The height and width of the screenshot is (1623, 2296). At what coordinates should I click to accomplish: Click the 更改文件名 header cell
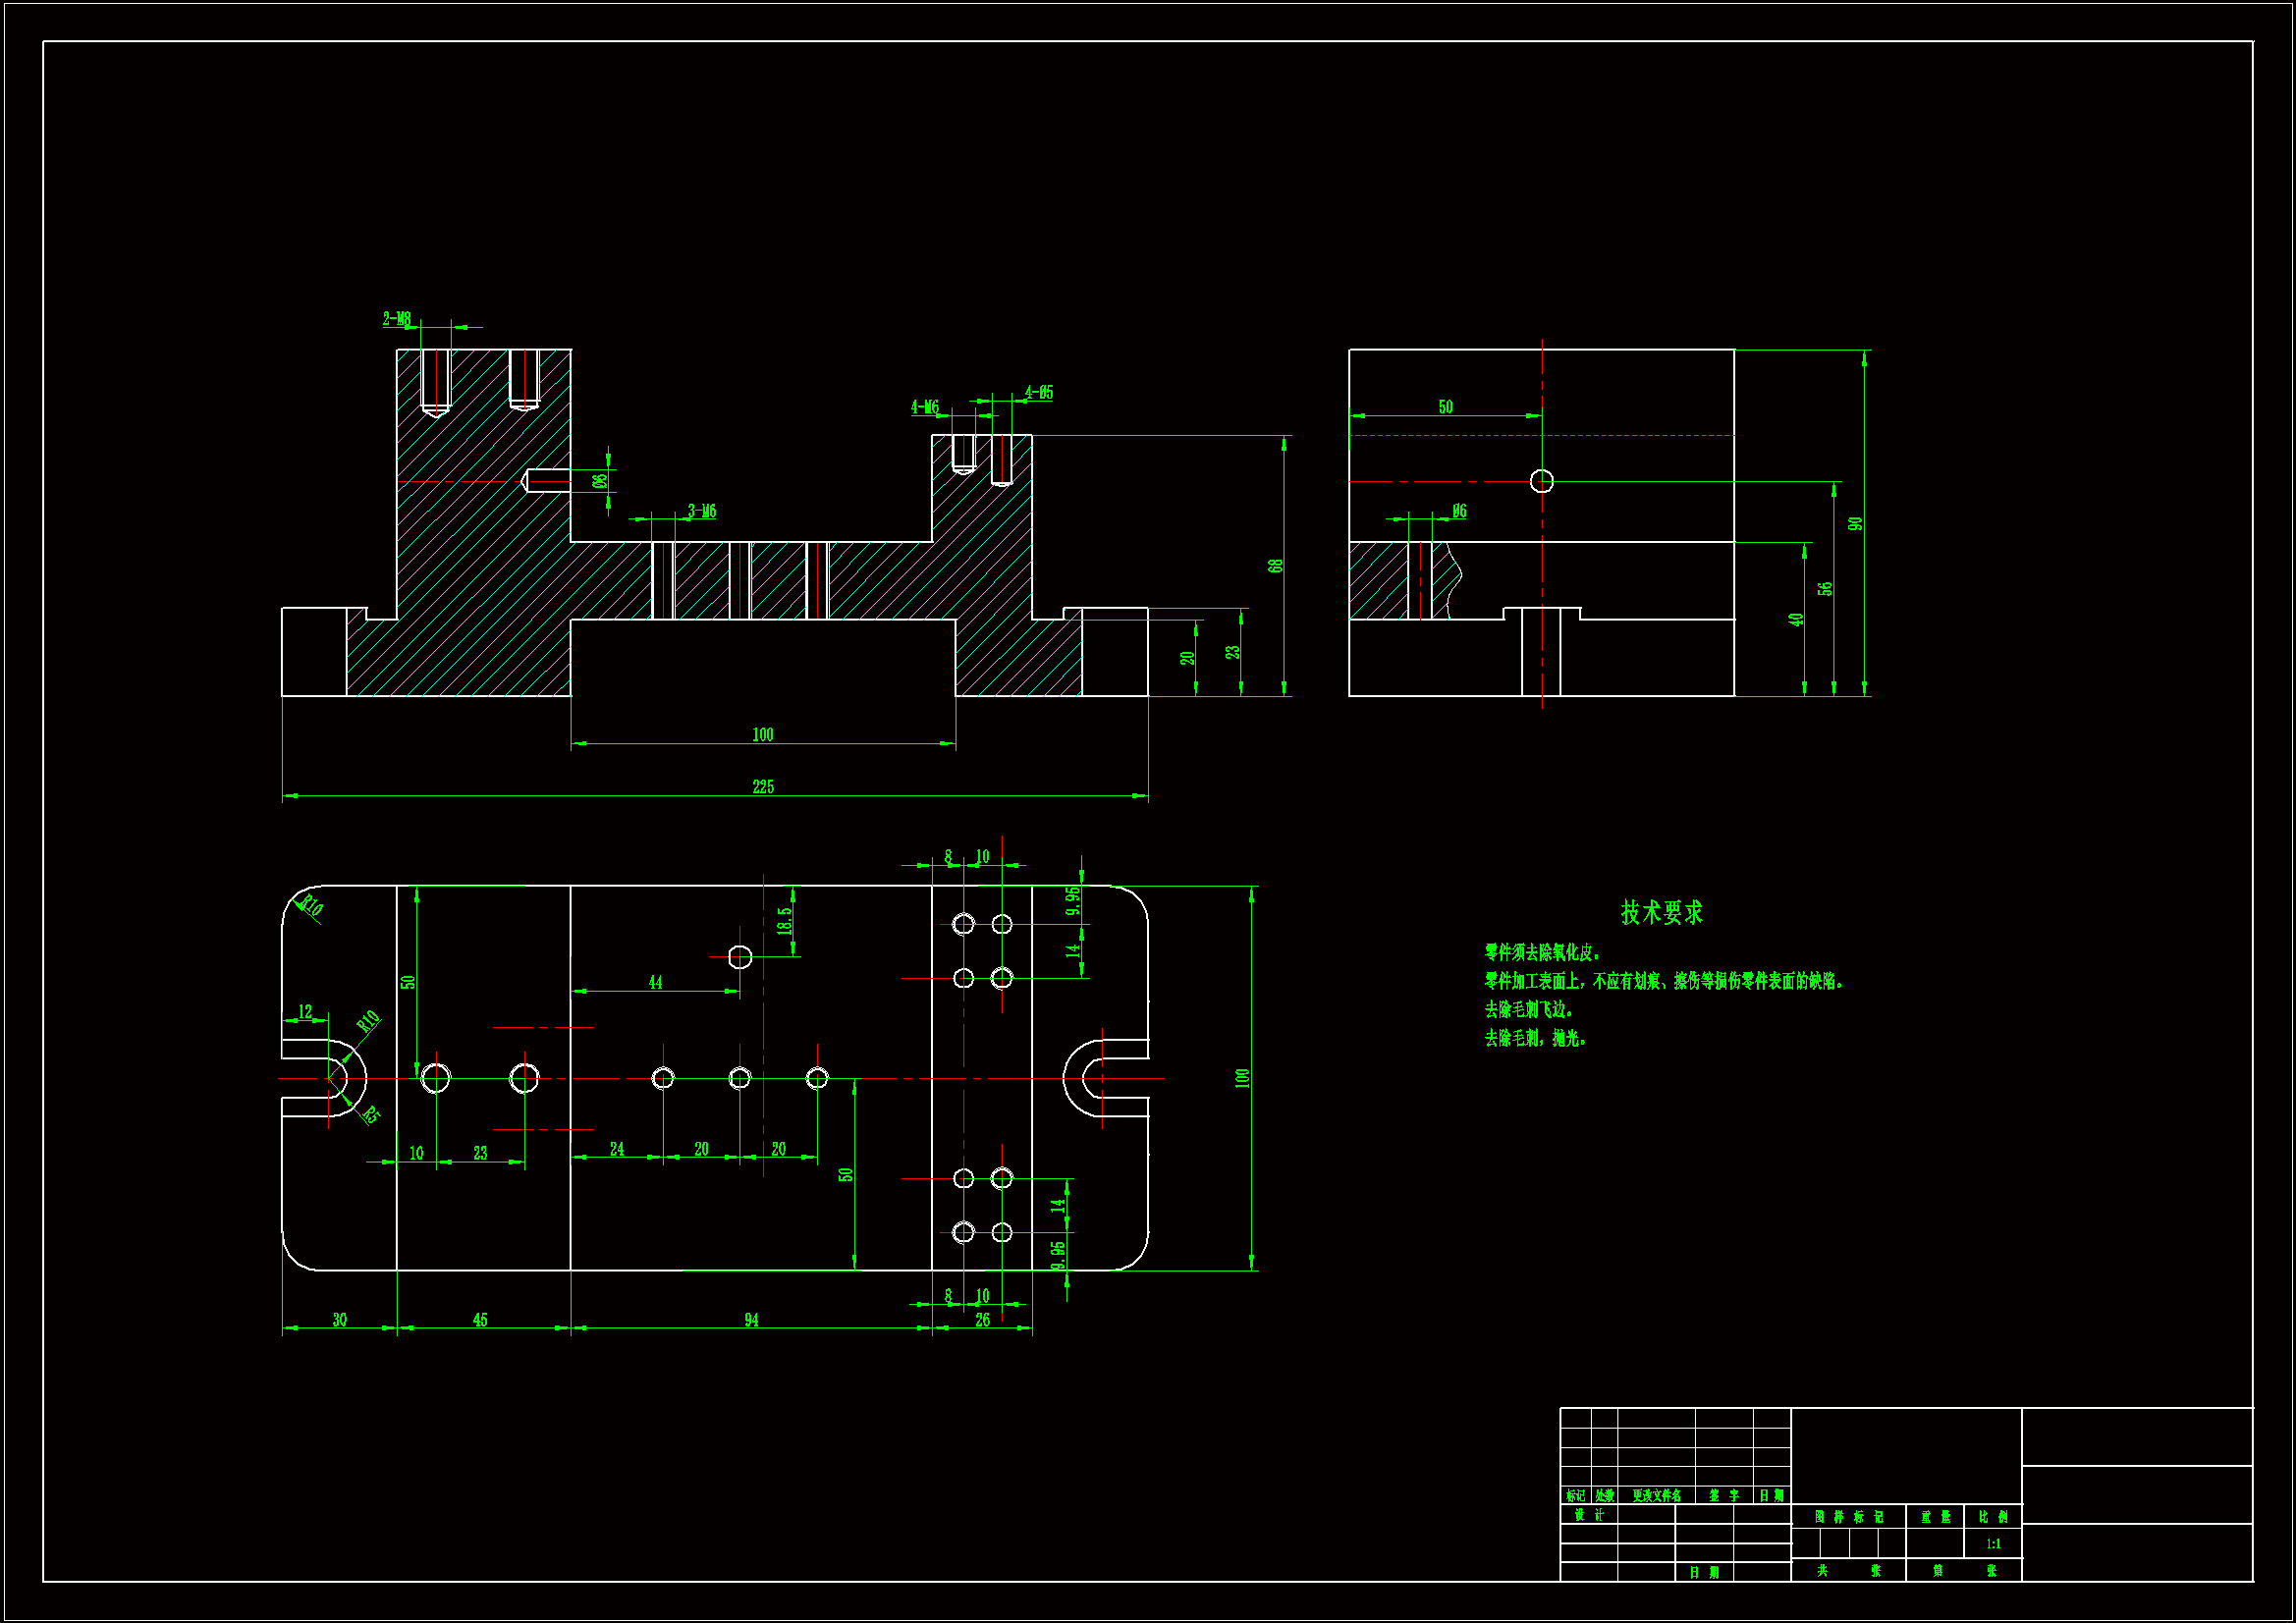coord(1656,1496)
